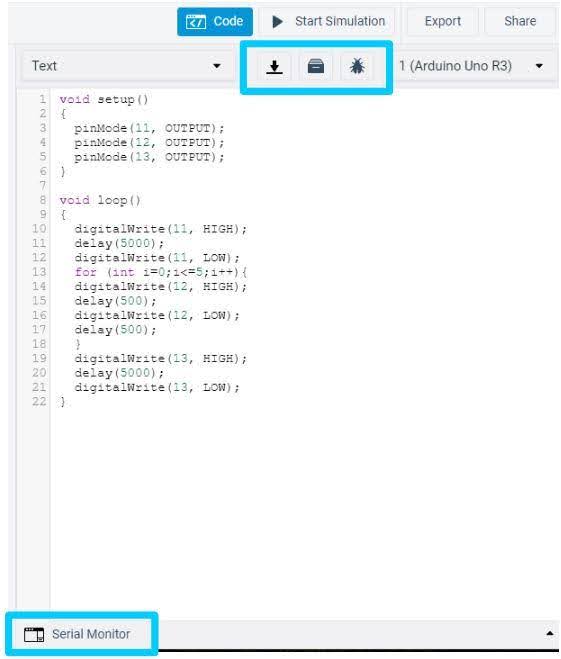Click the void loop() line
The width and height of the screenshot is (561, 659).
pyautogui.click(x=100, y=200)
